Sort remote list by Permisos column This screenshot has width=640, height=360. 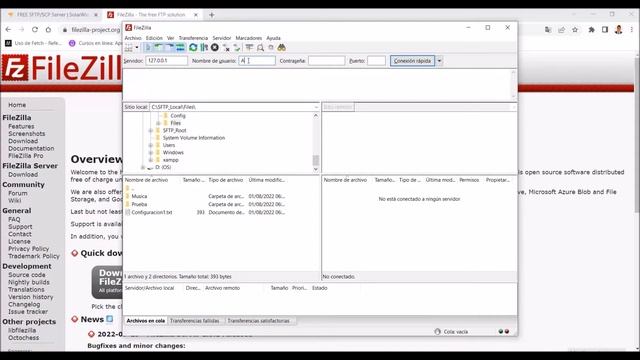(x=469, y=180)
